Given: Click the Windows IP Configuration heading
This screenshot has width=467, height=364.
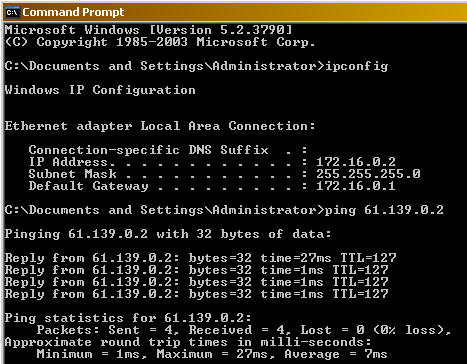Looking at the screenshot, I should tap(100, 90).
